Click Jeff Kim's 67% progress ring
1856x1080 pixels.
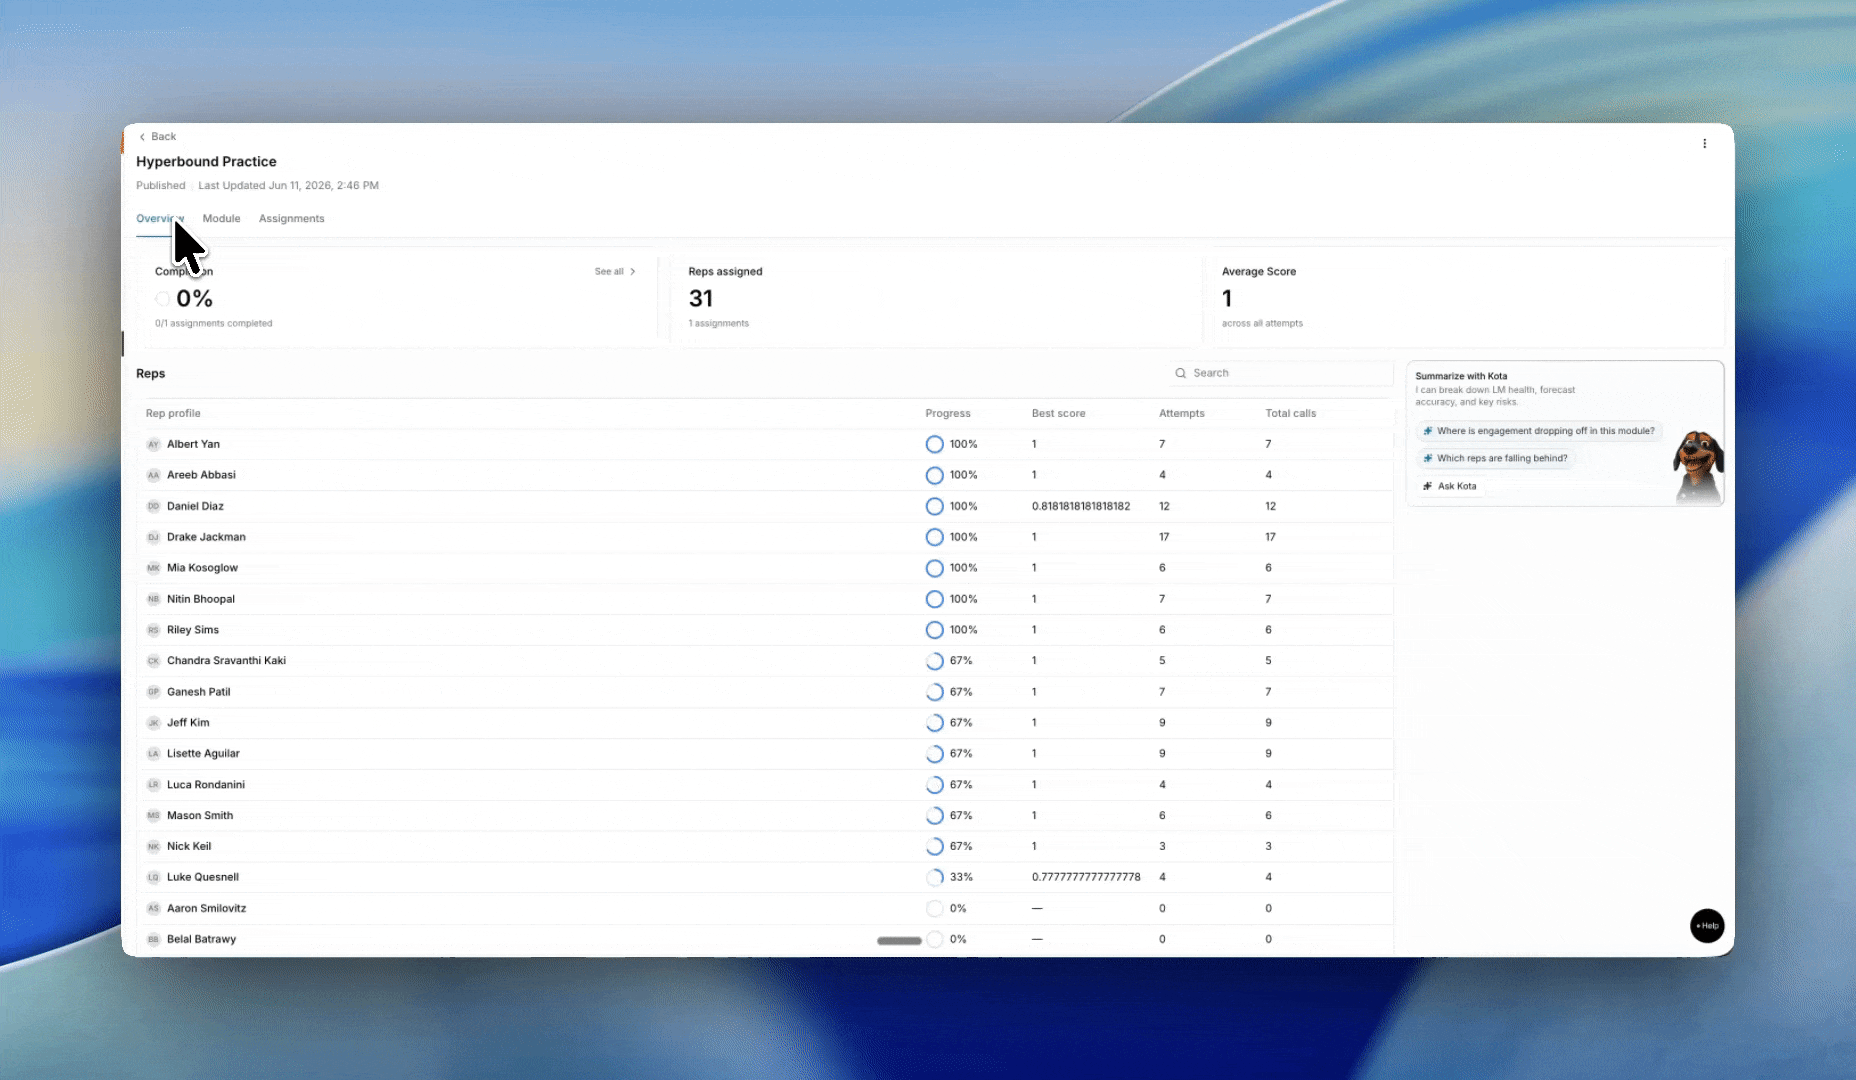pos(934,722)
